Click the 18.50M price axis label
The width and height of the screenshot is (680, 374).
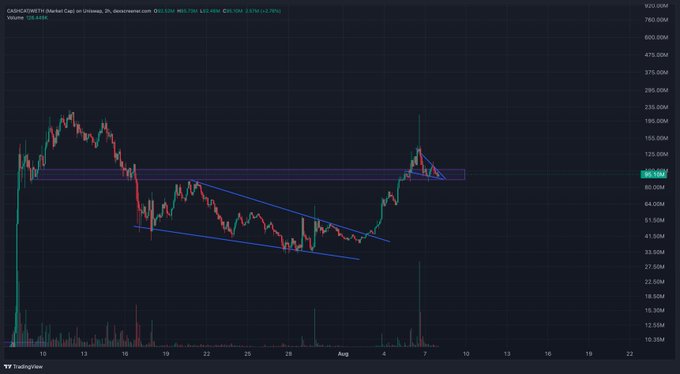point(655,296)
